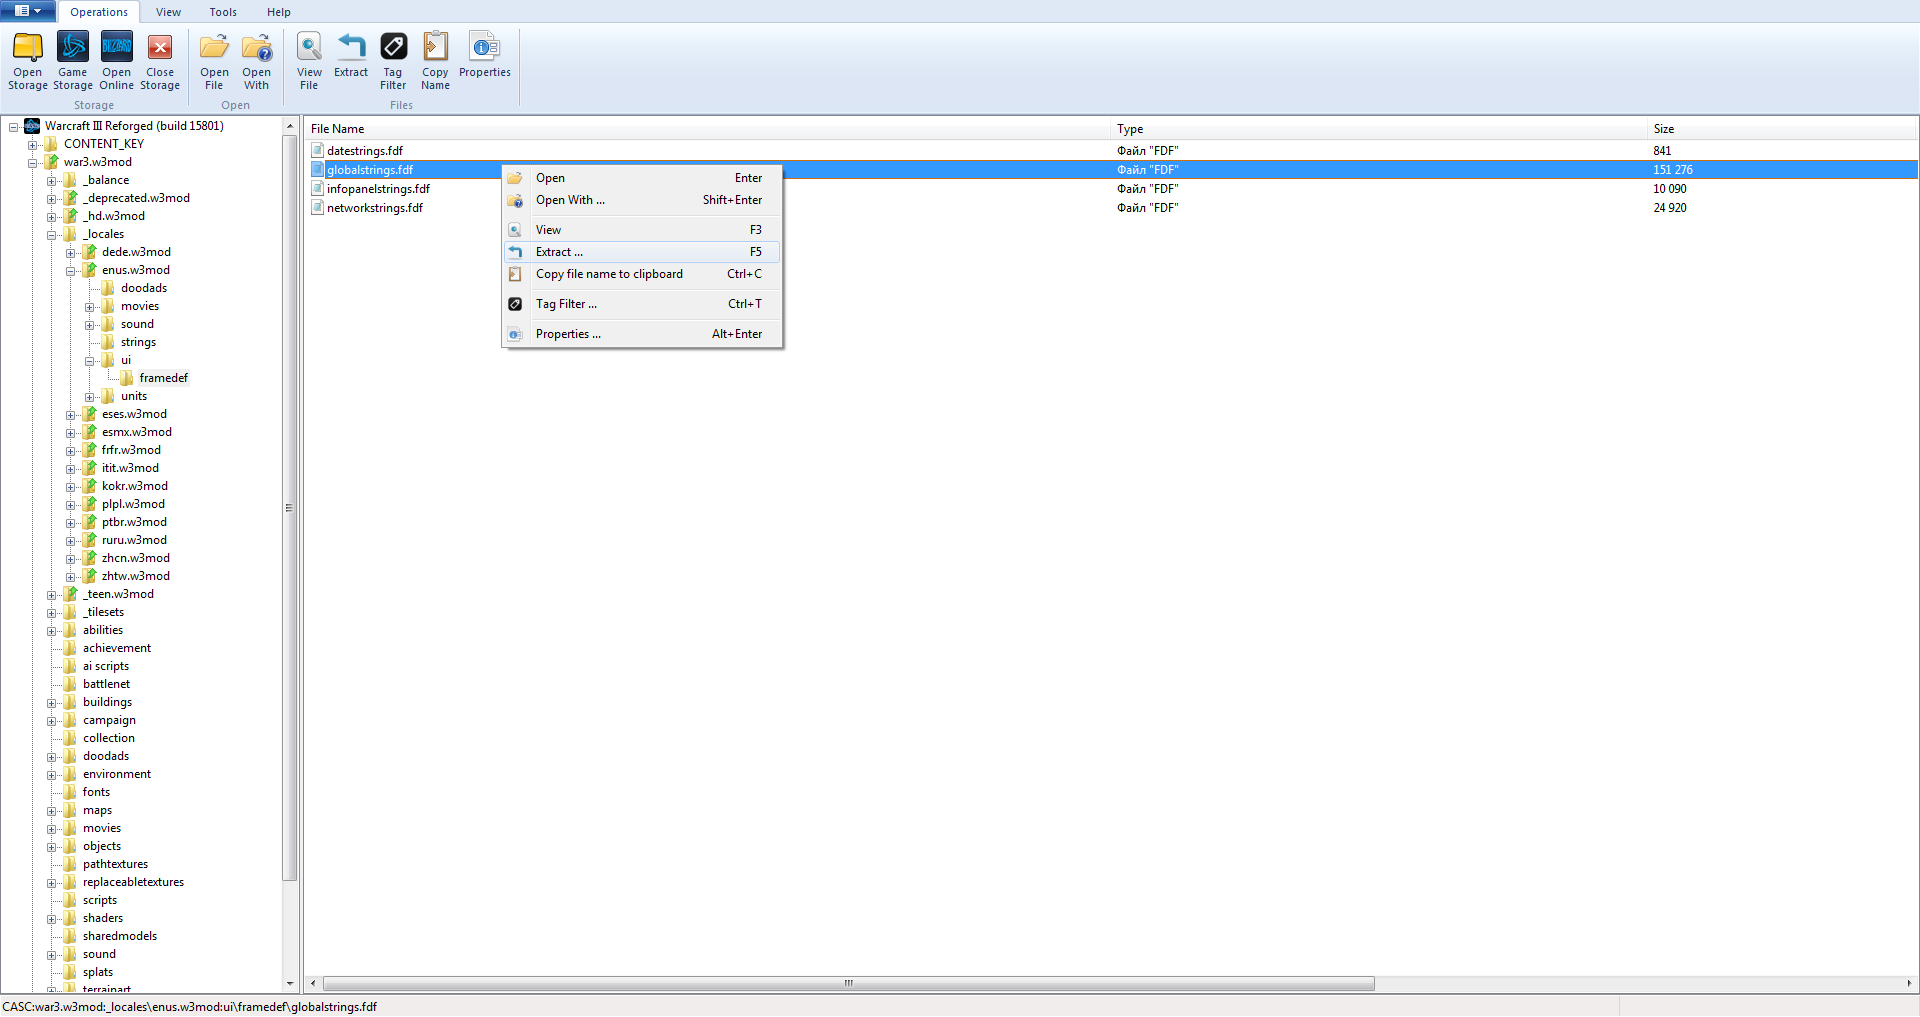Choose Tag Filter ... in context menu
1920x1017 pixels.
tap(642, 304)
